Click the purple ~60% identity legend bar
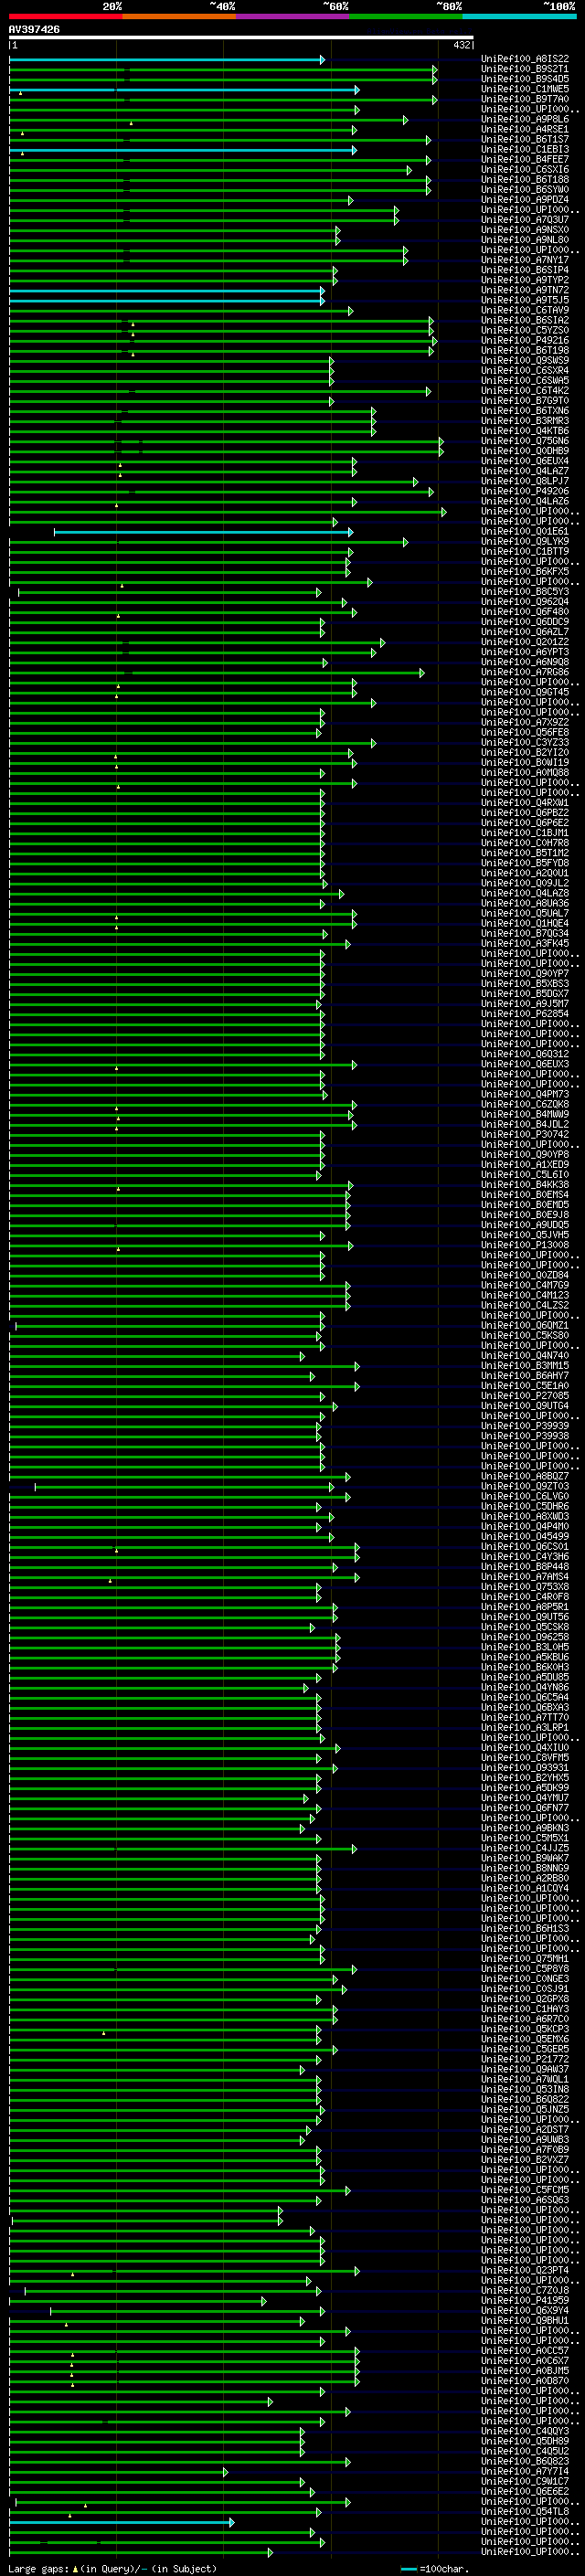Viewport: 585px width, 2576px height. point(293,17)
